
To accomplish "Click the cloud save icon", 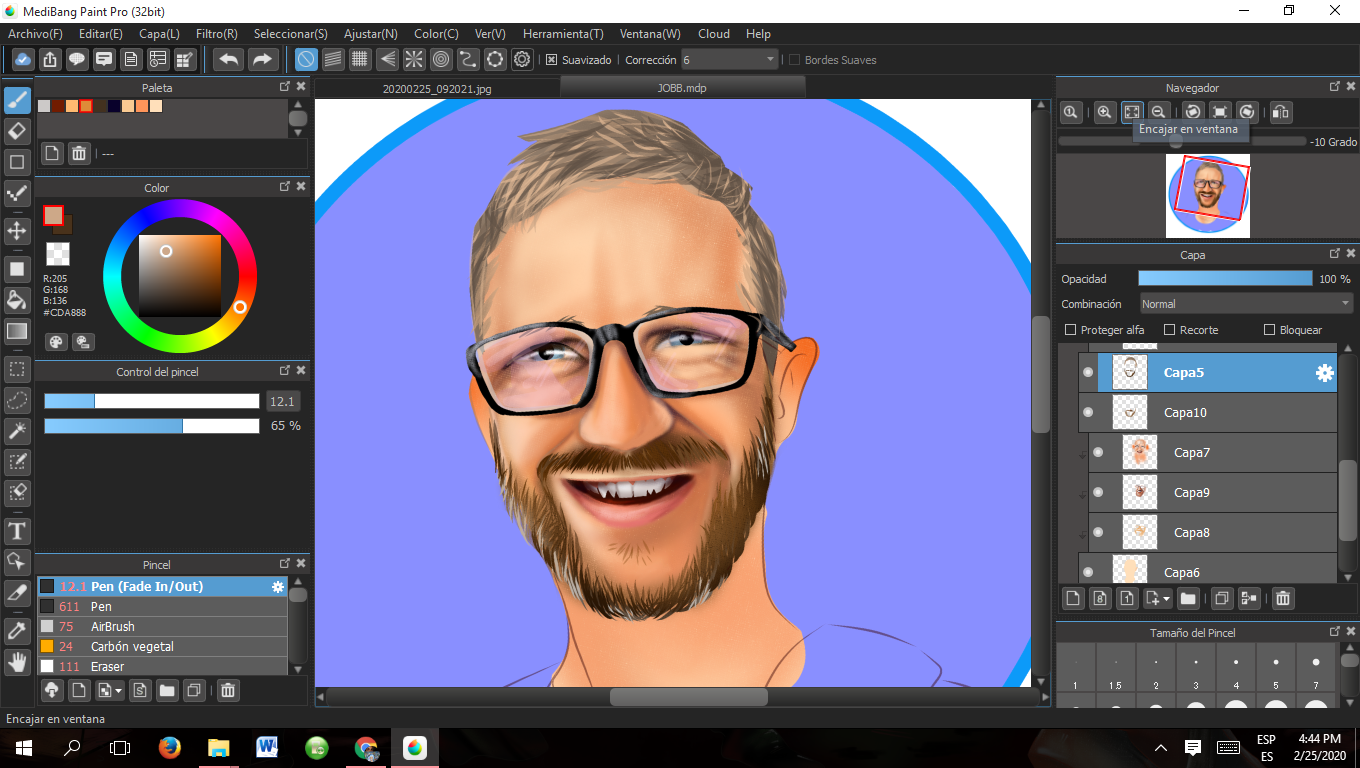I will [23, 59].
